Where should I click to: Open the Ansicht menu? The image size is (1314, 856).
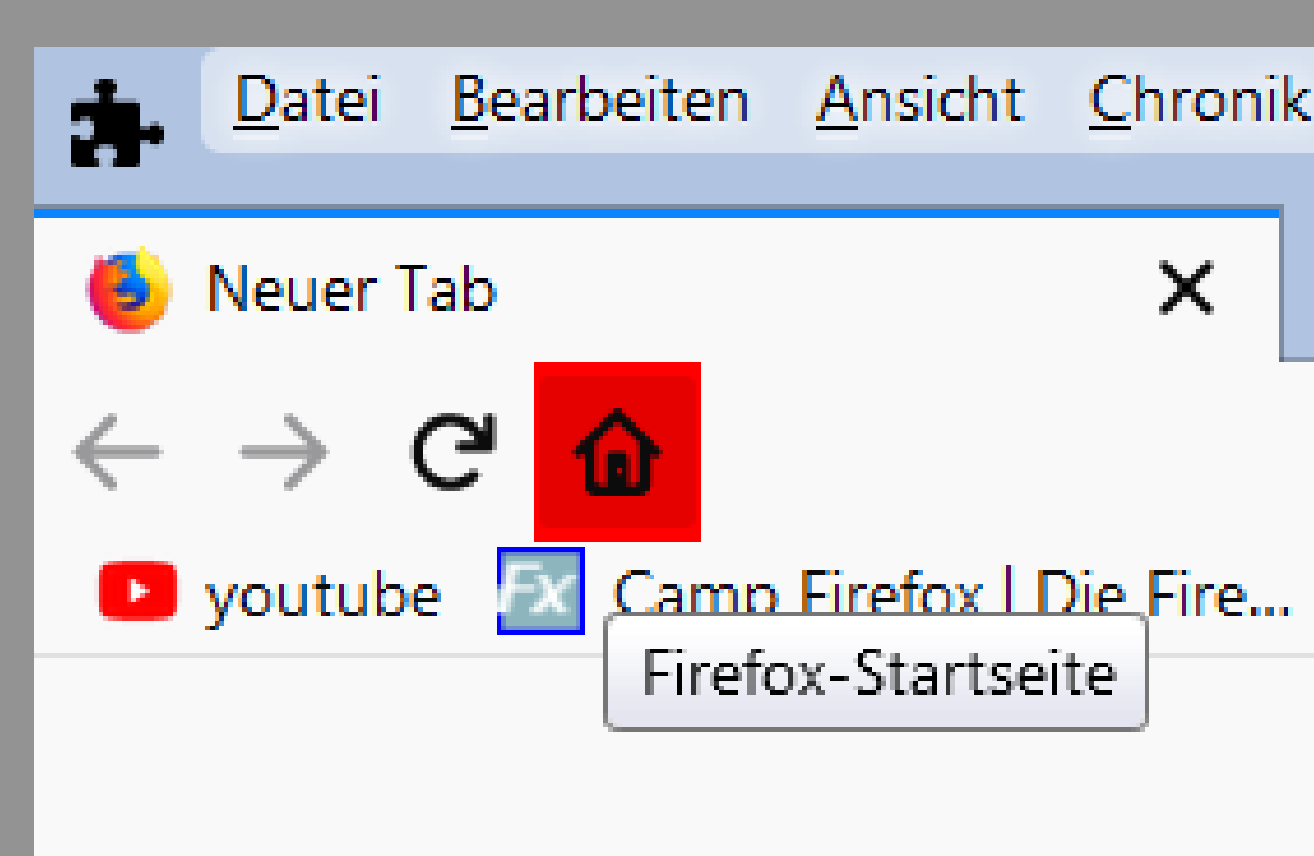click(920, 100)
